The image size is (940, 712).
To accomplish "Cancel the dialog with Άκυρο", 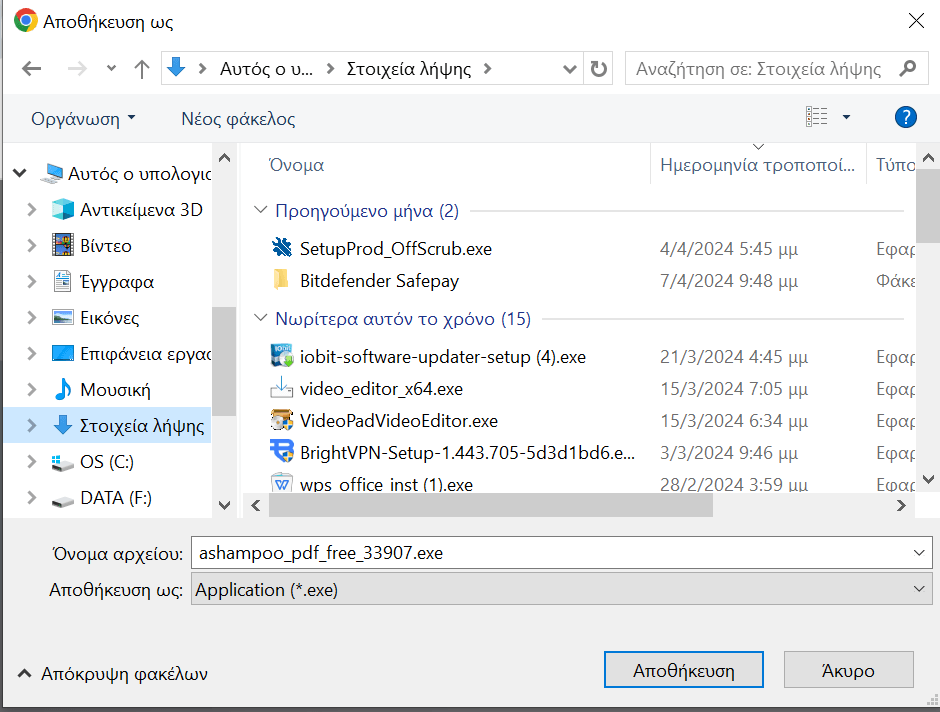I will (848, 670).
